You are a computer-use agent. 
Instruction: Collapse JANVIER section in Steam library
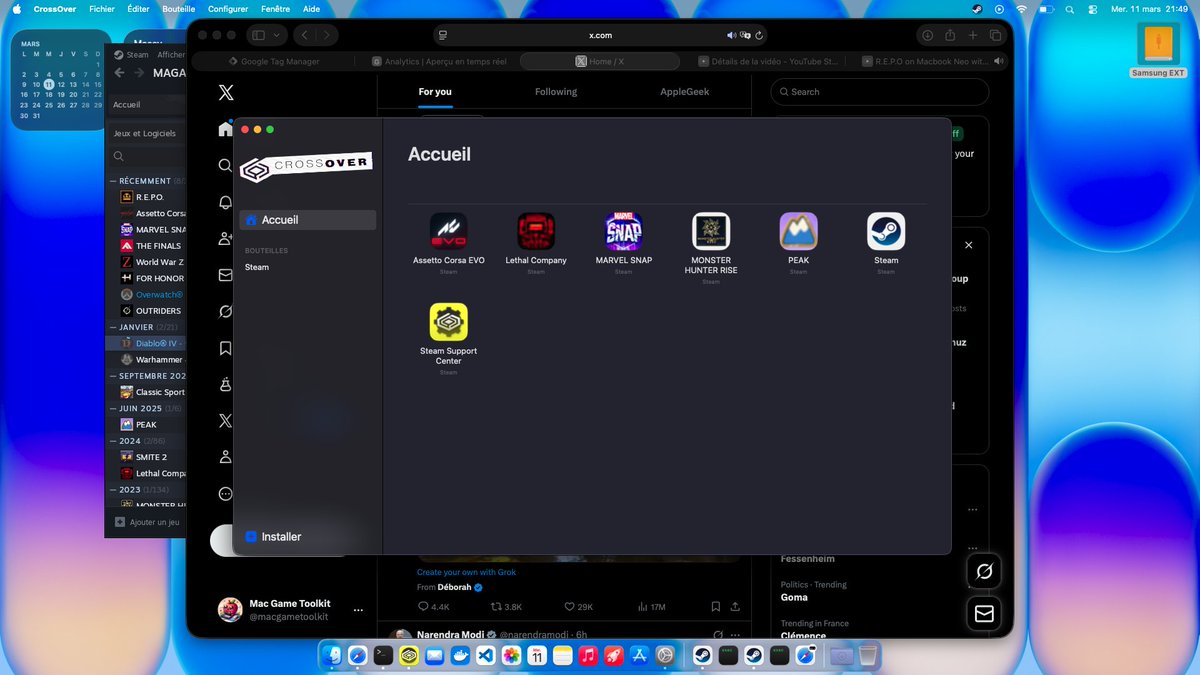(112, 327)
